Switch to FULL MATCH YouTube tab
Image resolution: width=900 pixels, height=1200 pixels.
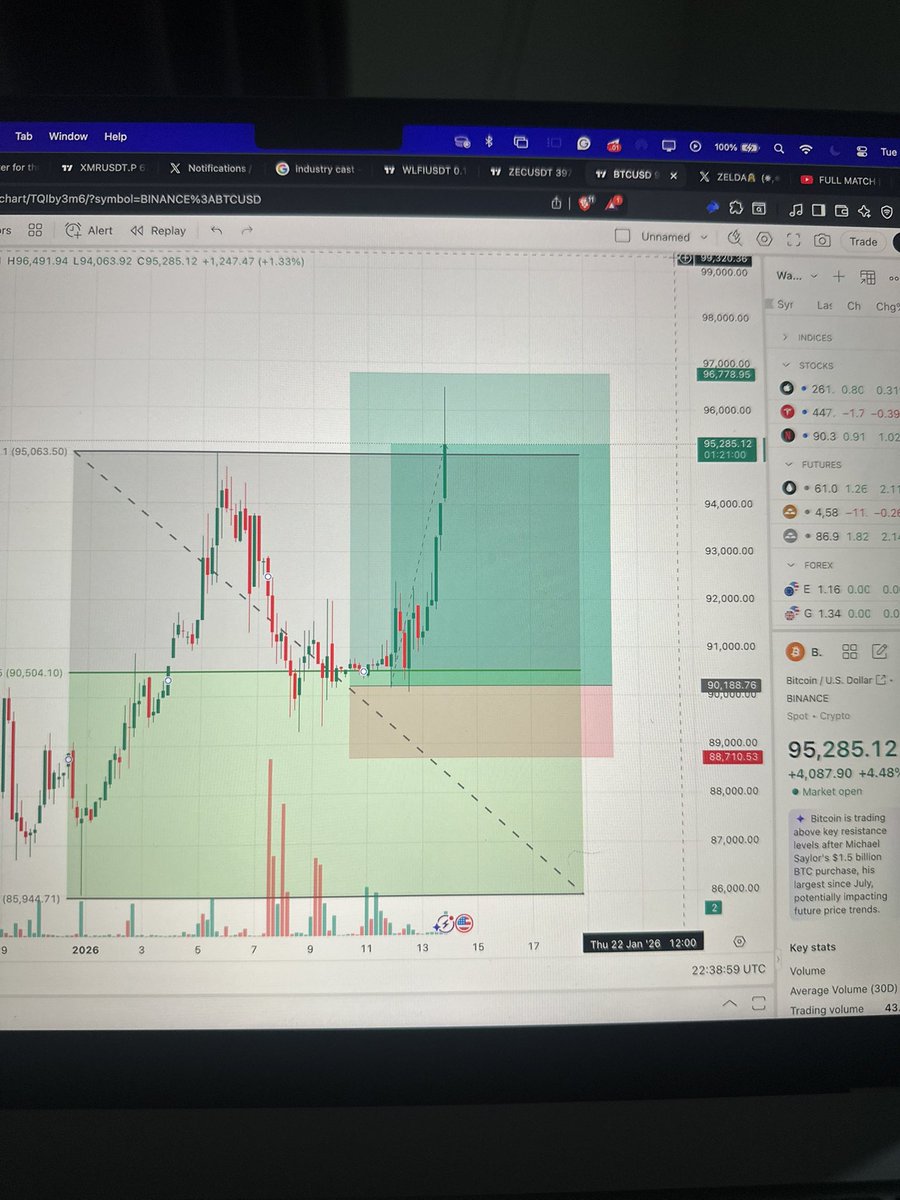pos(838,180)
